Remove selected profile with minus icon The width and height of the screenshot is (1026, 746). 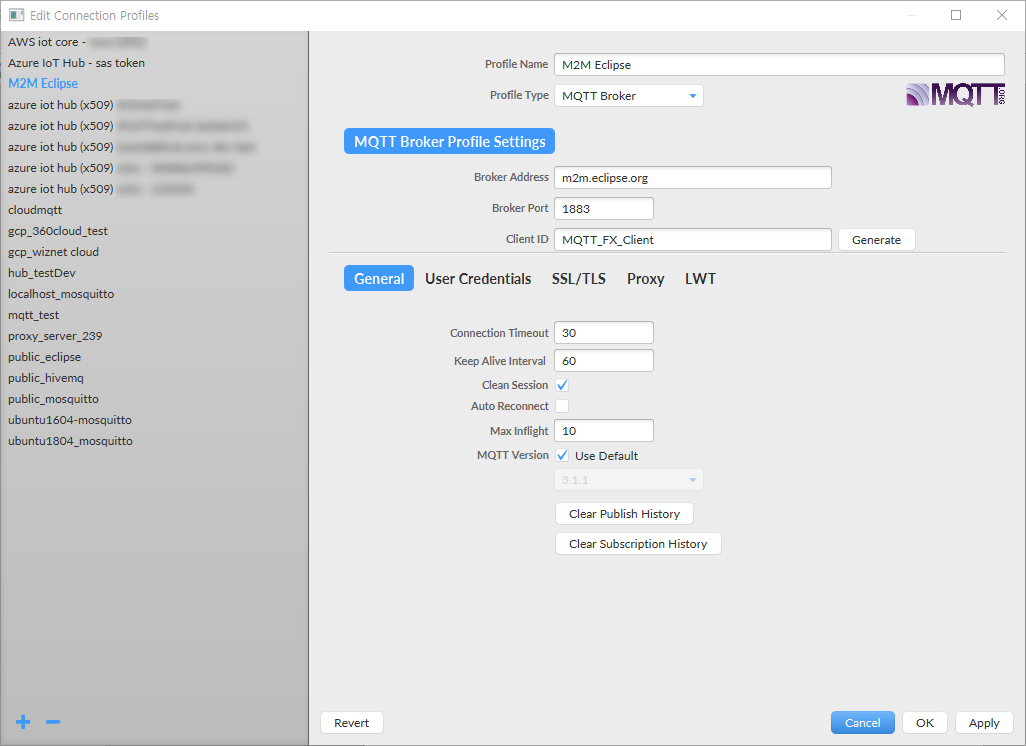(53, 722)
